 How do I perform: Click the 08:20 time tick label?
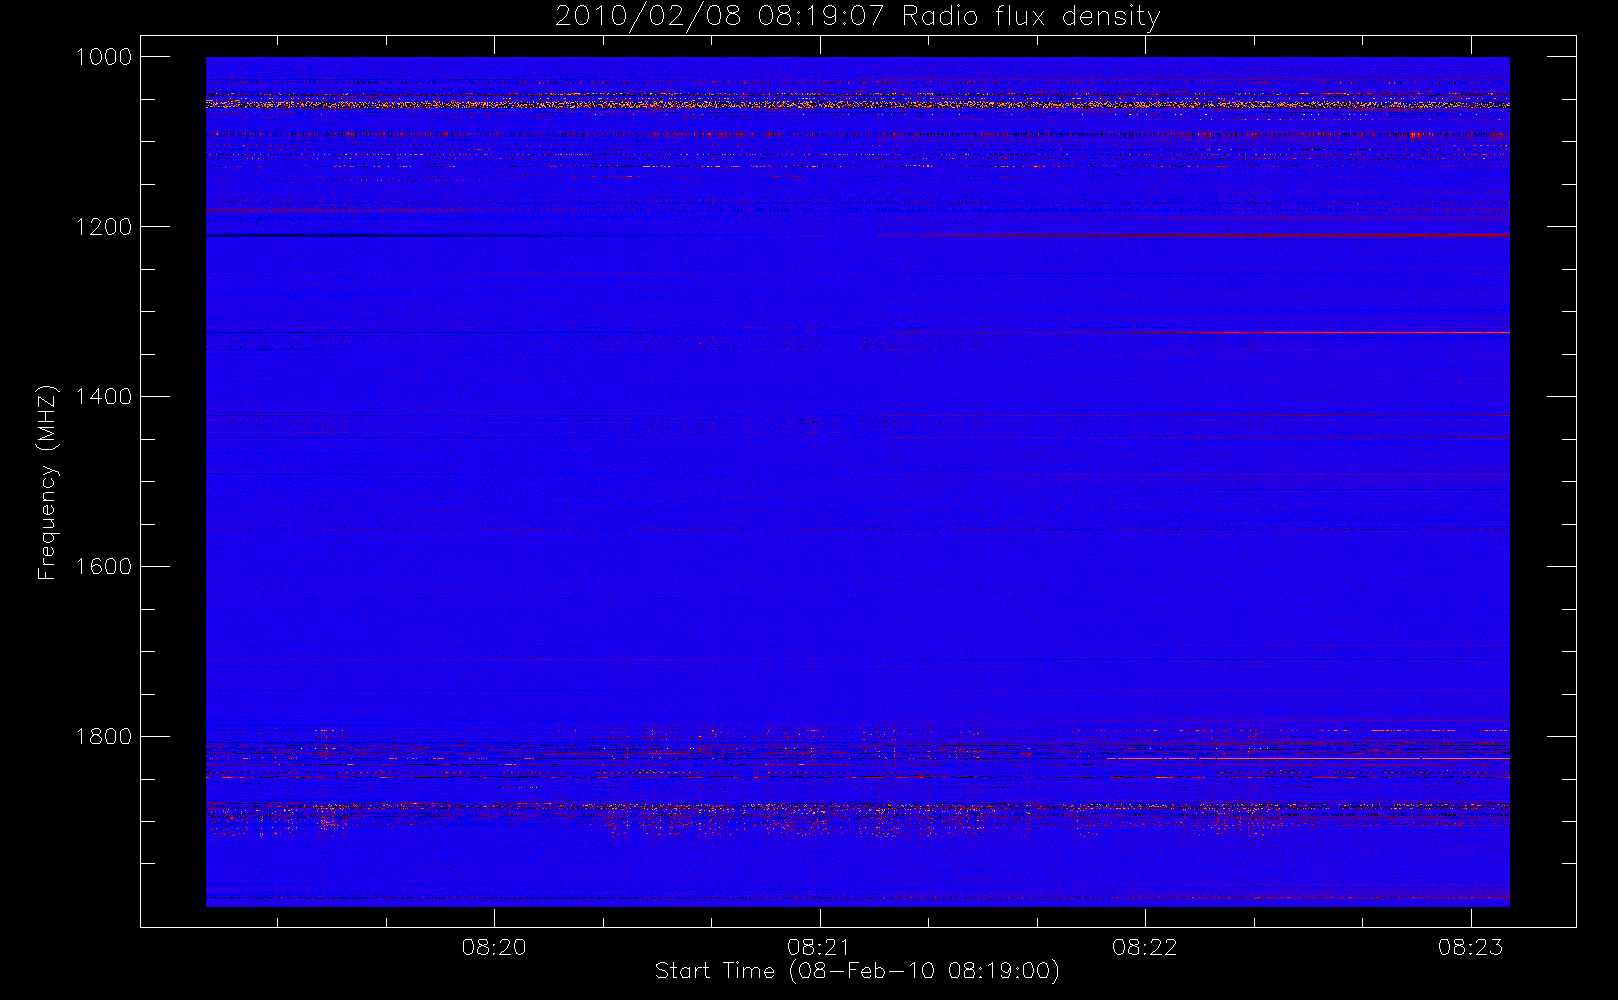[494, 947]
